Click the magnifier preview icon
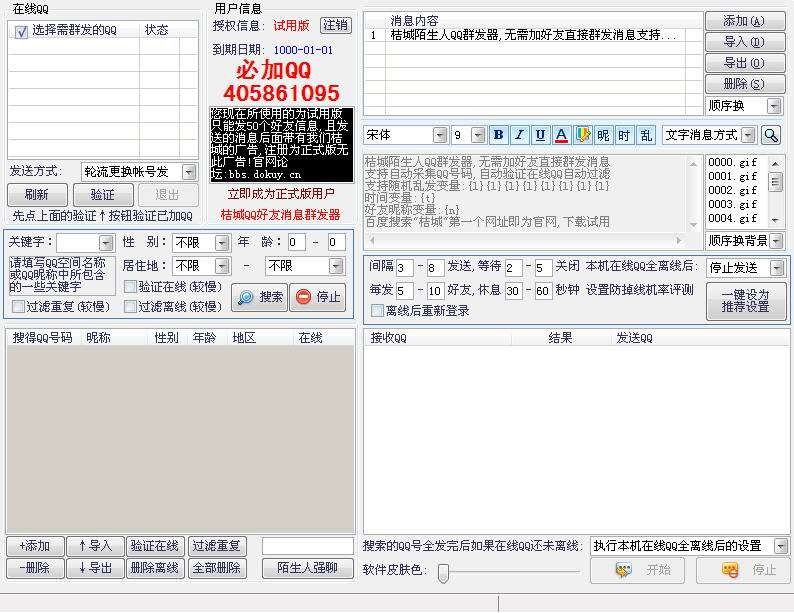 click(x=770, y=135)
